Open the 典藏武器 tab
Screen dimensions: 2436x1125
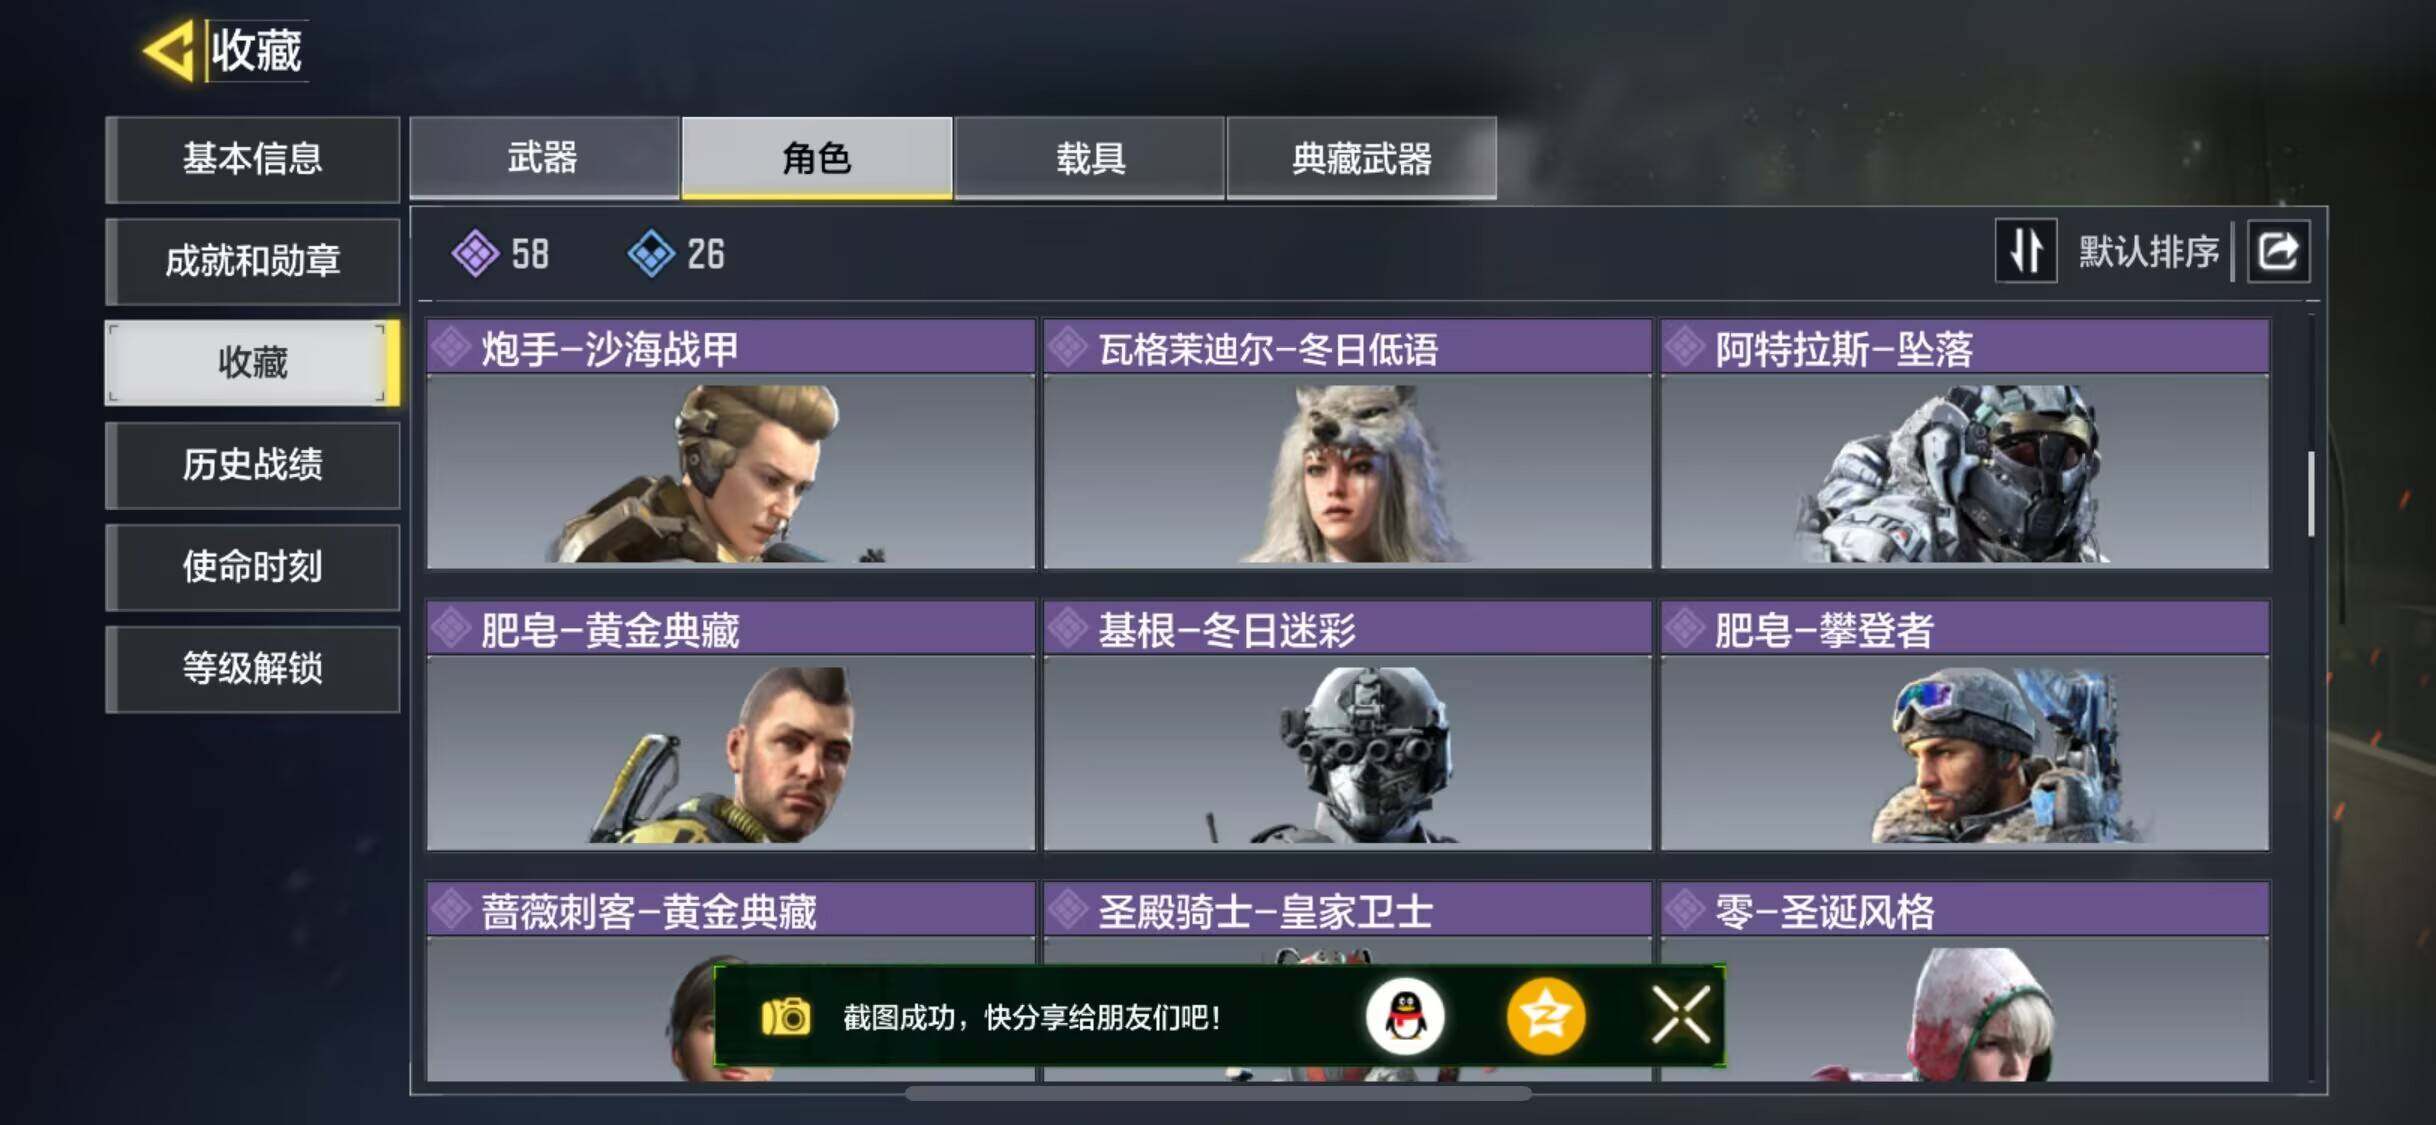(x=1362, y=158)
